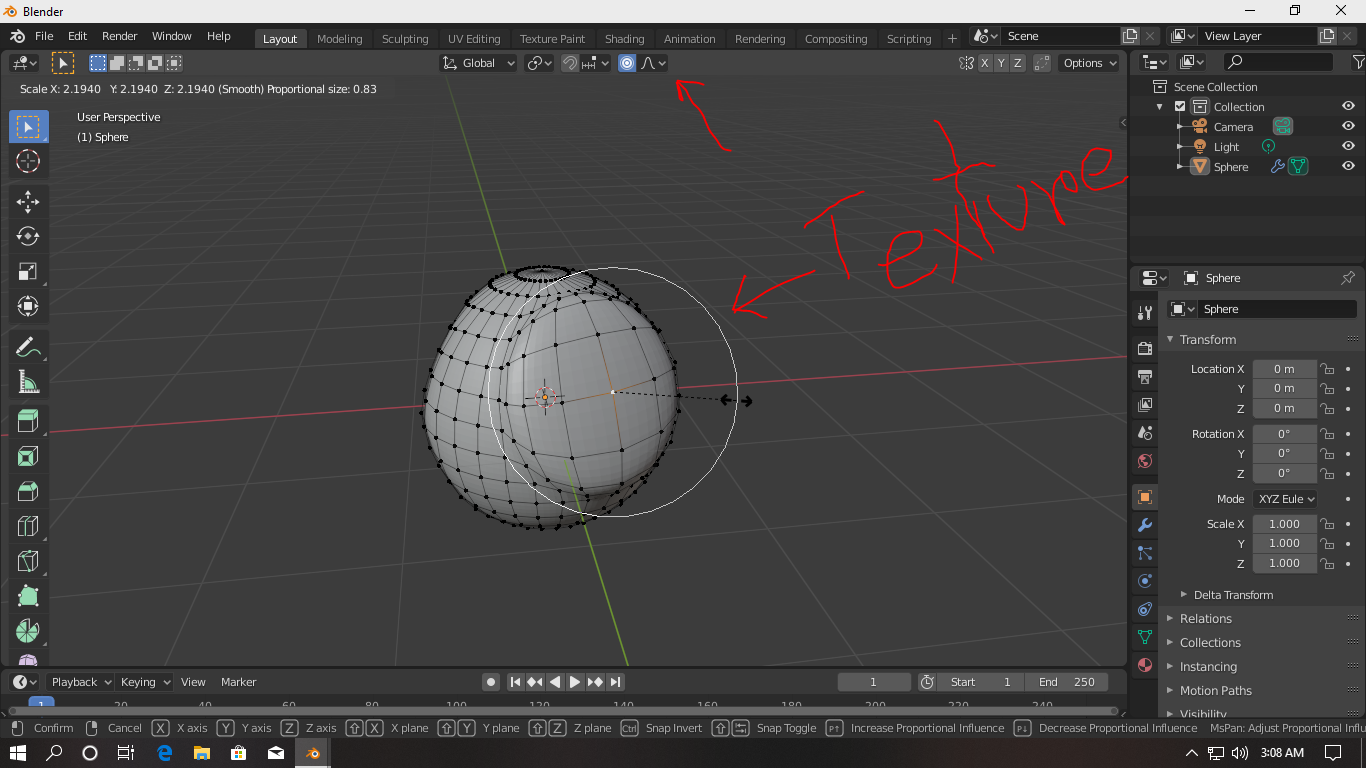The height and width of the screenshot is (768, 1366).
Task: Click the End frame field
Action: 1066,682
